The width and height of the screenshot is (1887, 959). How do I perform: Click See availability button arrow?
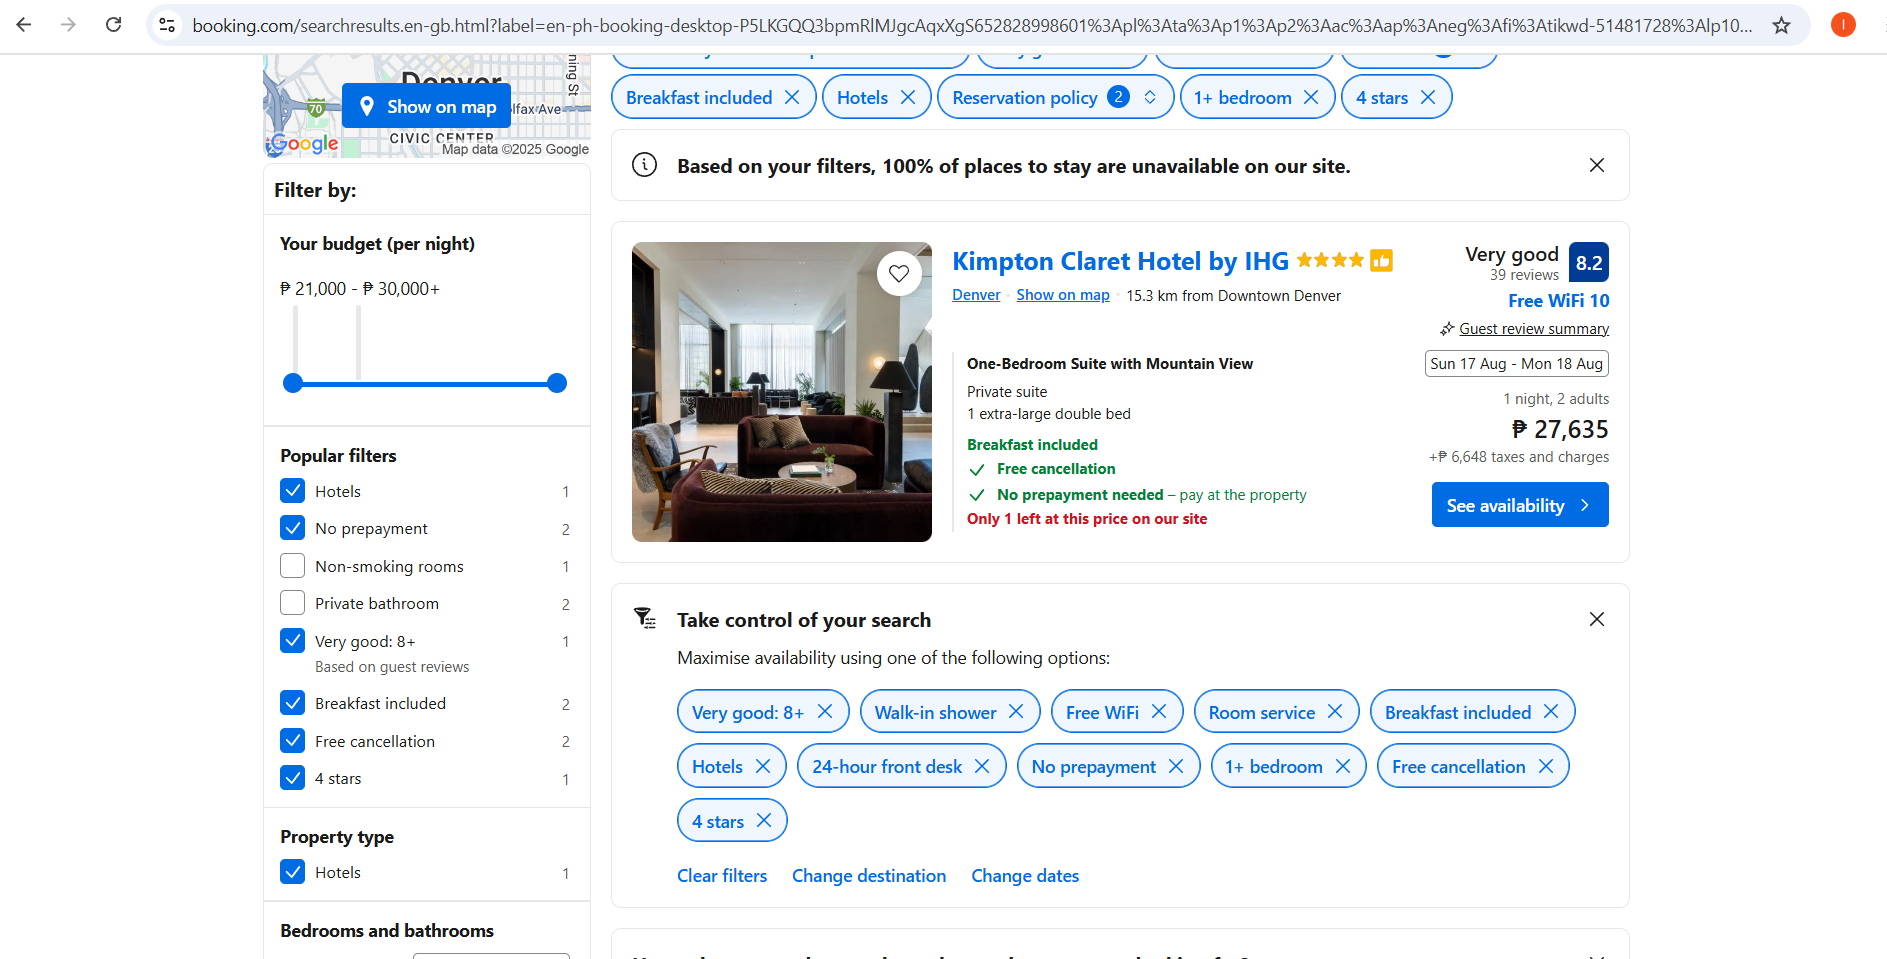pos(1585,505)
